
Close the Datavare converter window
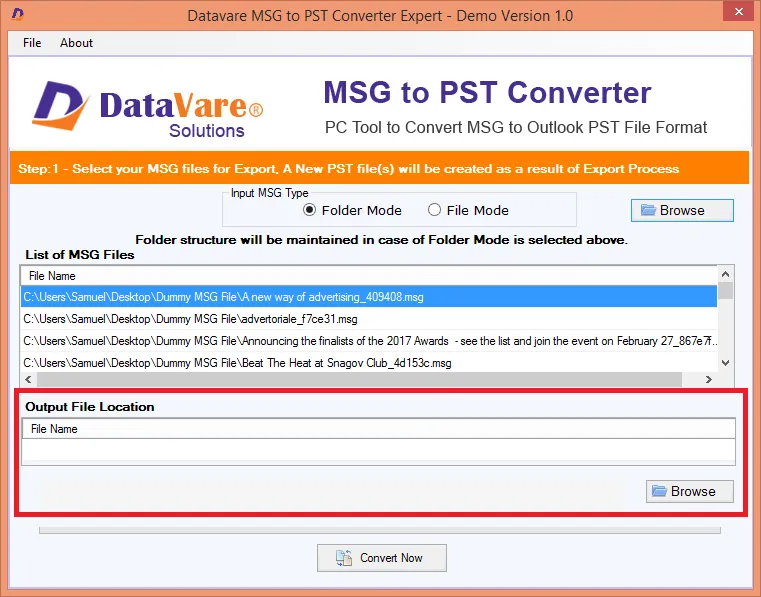point(738,11)
